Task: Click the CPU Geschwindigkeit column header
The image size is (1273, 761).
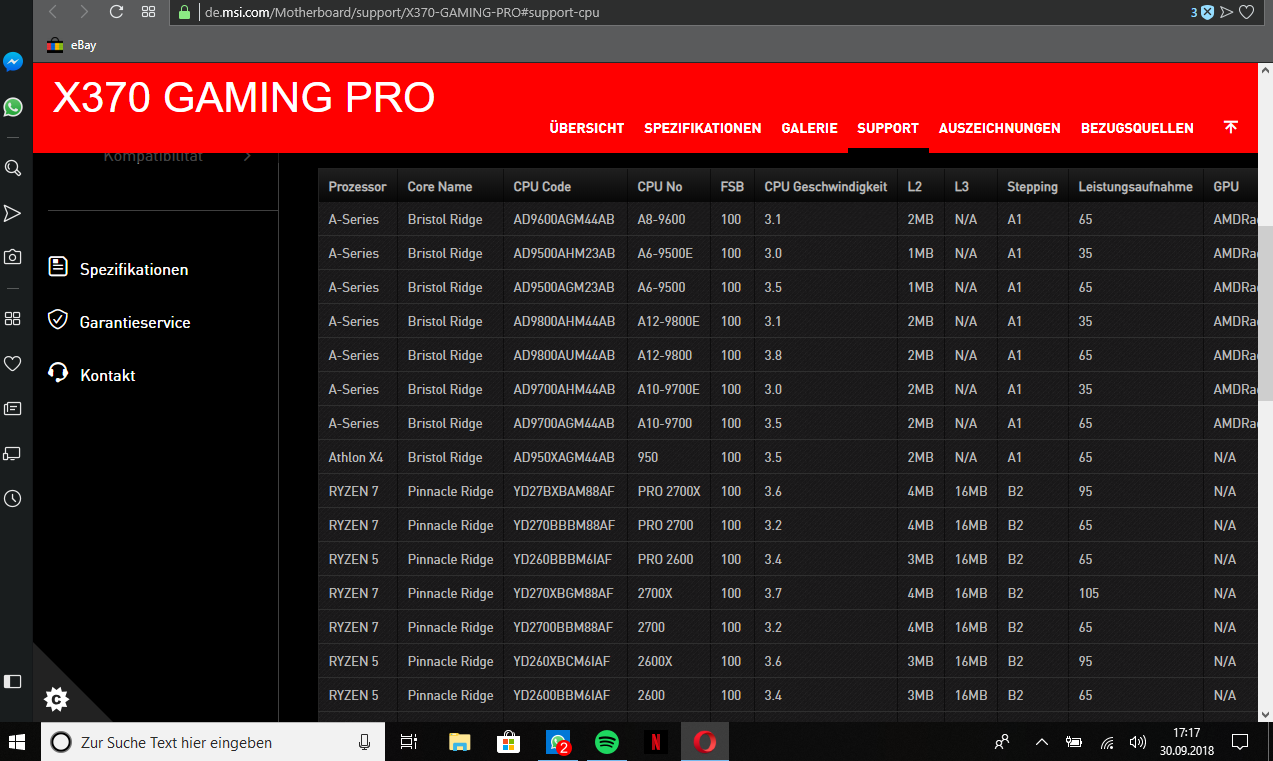Action: (826, 186)
